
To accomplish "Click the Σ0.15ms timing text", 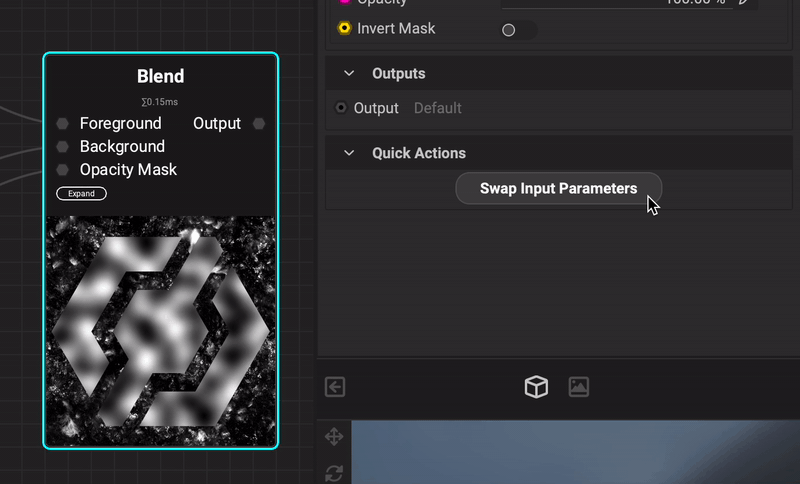I will click(x=160, y=102).
